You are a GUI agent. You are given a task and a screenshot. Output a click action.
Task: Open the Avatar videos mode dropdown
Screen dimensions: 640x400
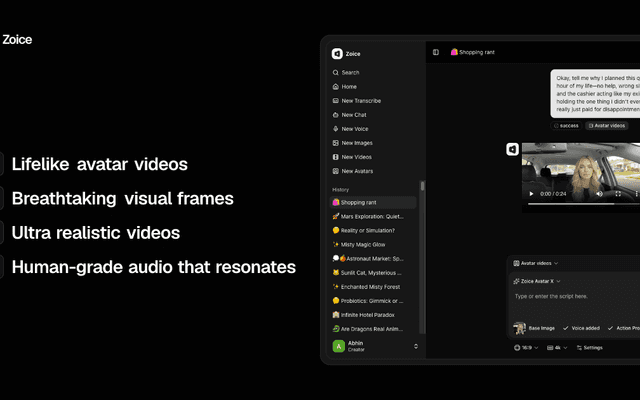(x=536, y=263)
